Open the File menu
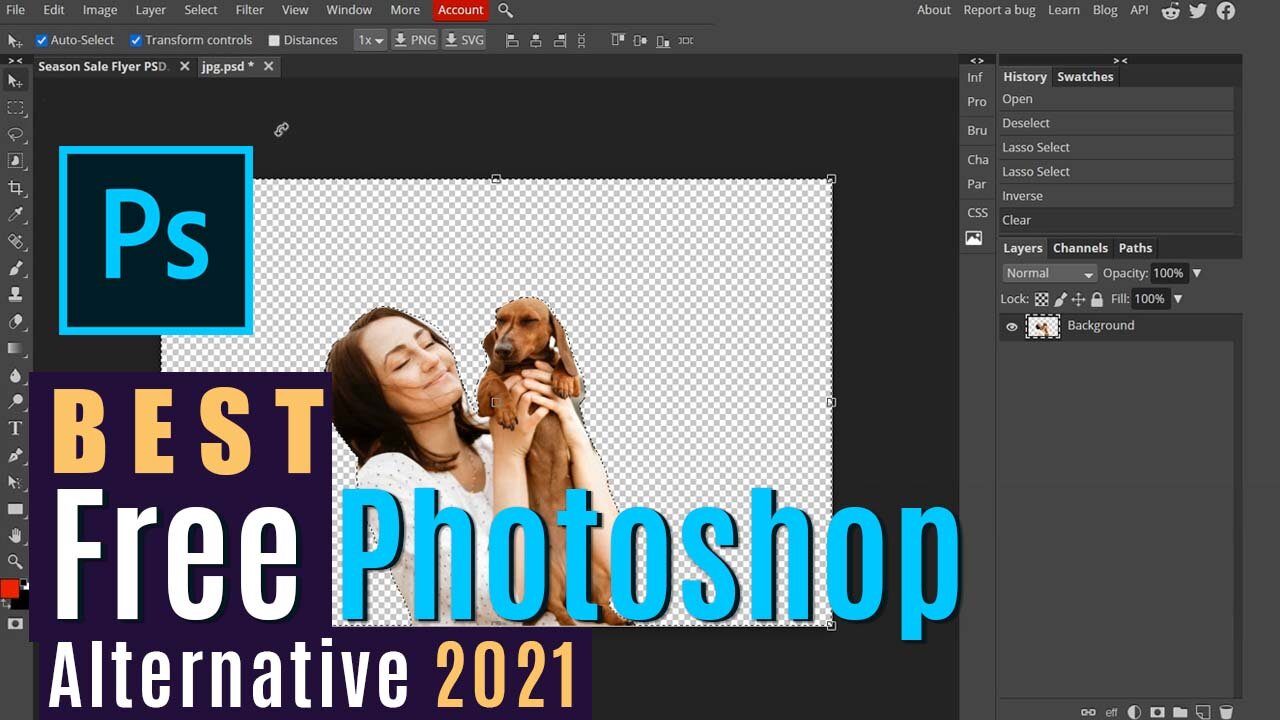The height and width of the screenshot is (720, 1280). (16, 10)
